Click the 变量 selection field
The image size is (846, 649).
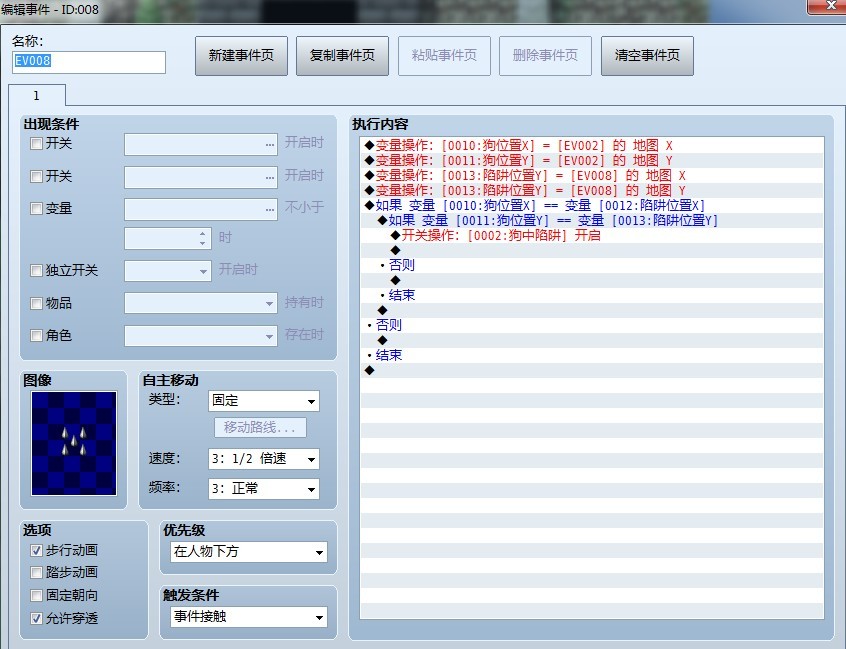pyautogui.click(x=201, y=209)
